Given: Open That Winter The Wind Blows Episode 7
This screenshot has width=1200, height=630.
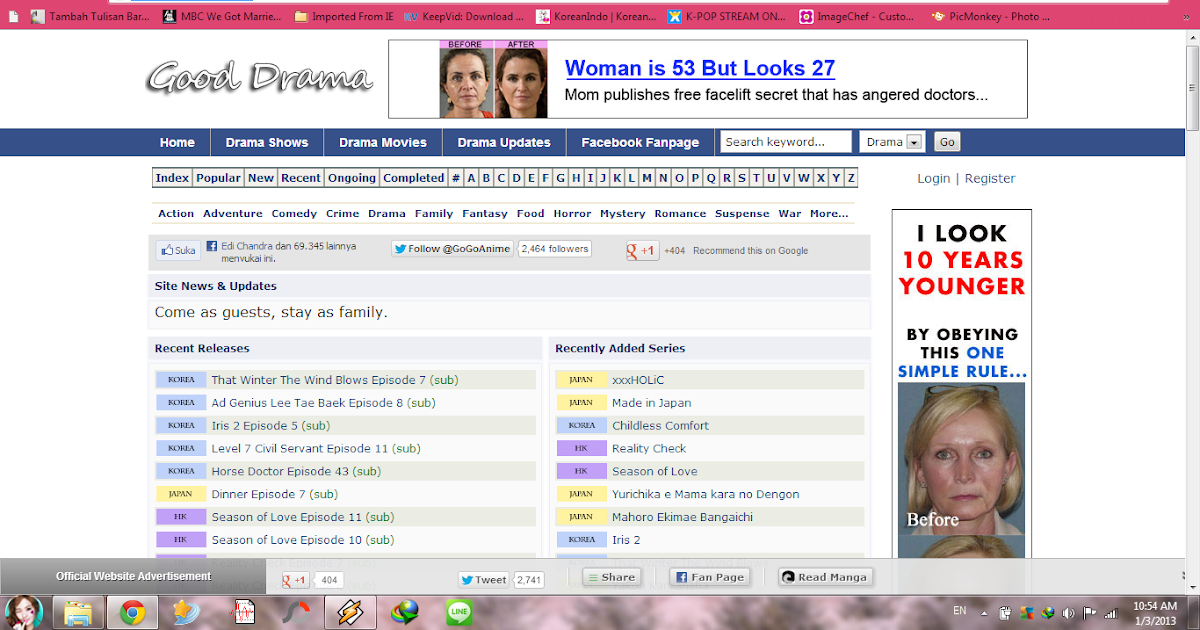Looking at the screenshot, I should 335,380.
